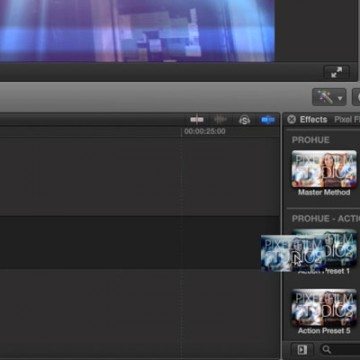
Task: Show the effects sidebar with bottom icon
Action: coord(302,349)
